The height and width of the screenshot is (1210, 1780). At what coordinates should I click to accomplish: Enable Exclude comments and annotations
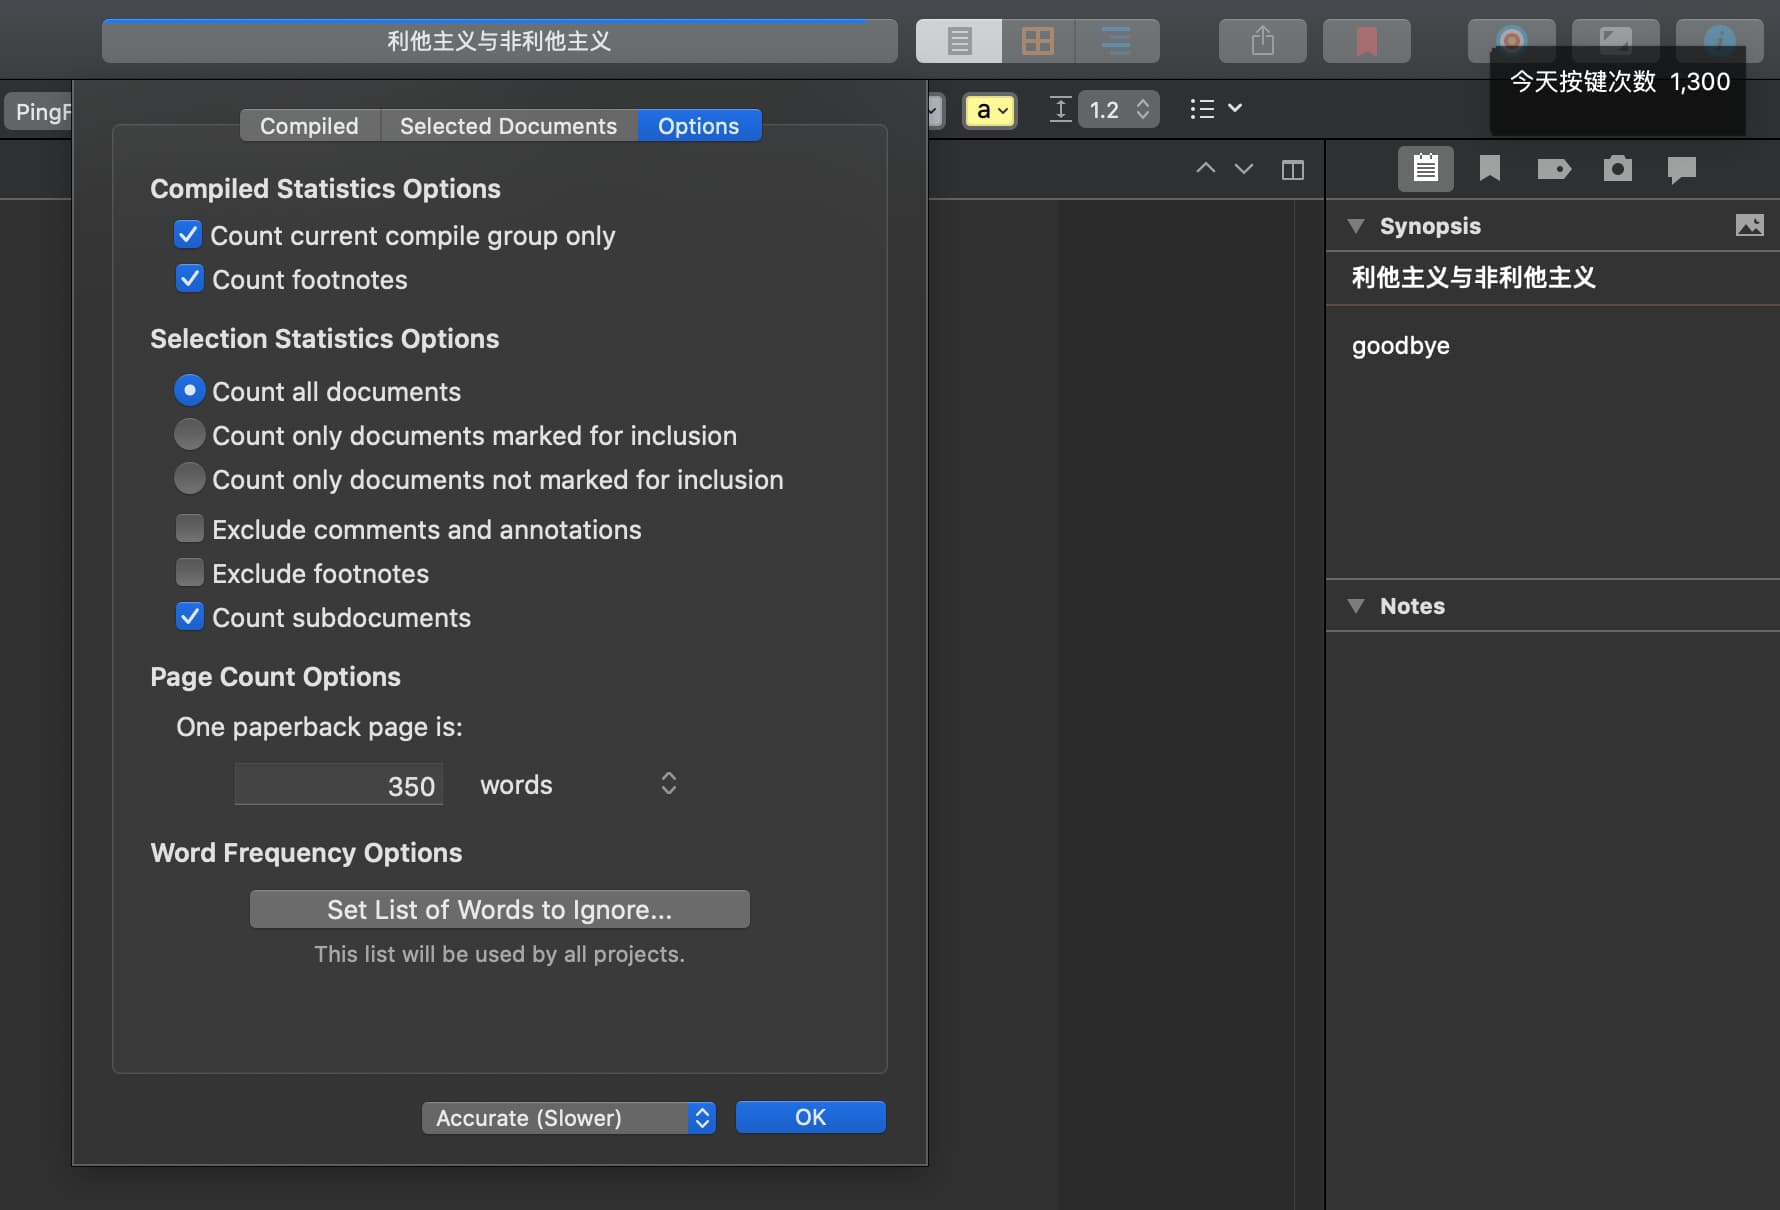(x=189, y=529)
